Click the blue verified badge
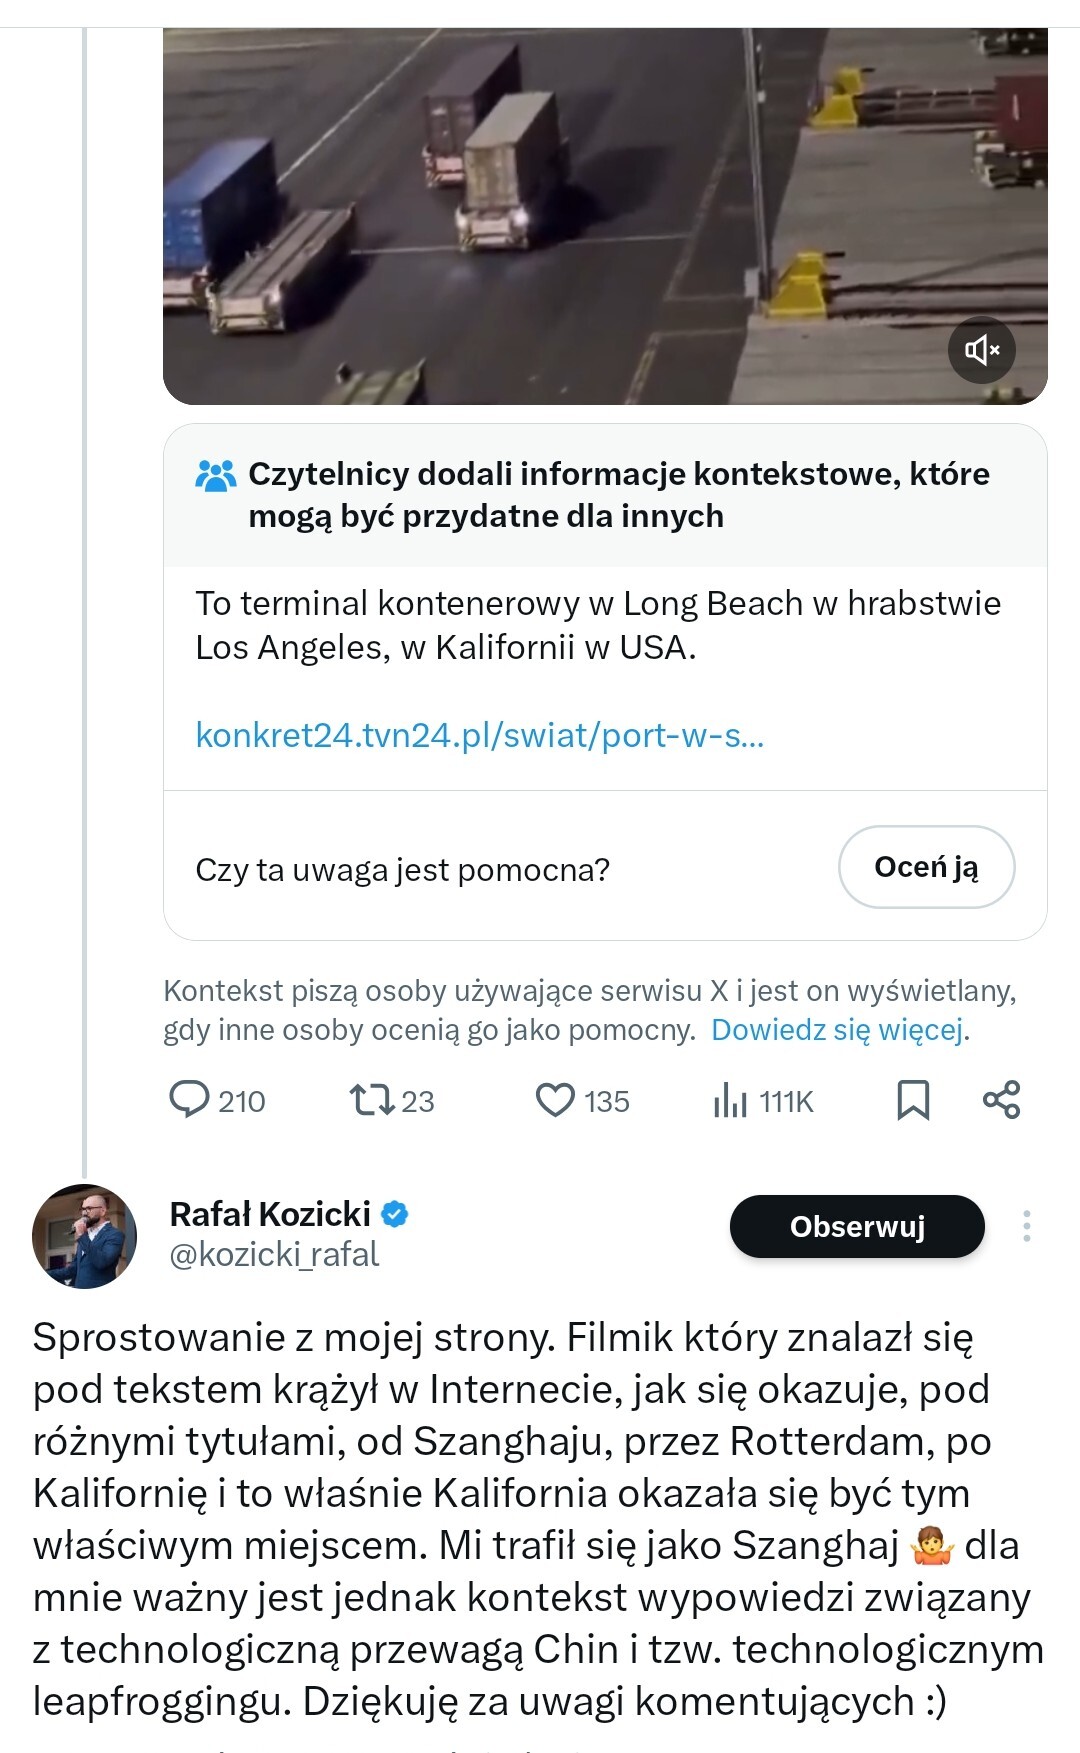1080x1753 pixels. click(395, 1214)
